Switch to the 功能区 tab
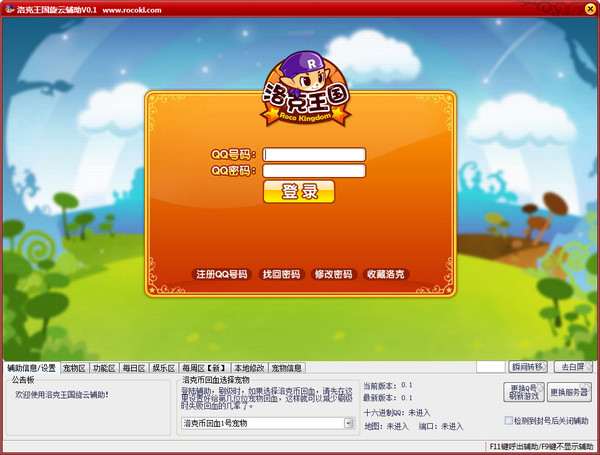 pos(104,368)
